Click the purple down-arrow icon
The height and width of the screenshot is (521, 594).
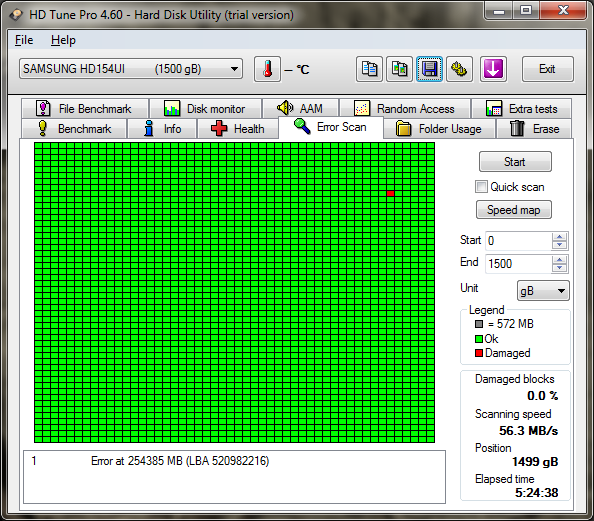[493, 69]
